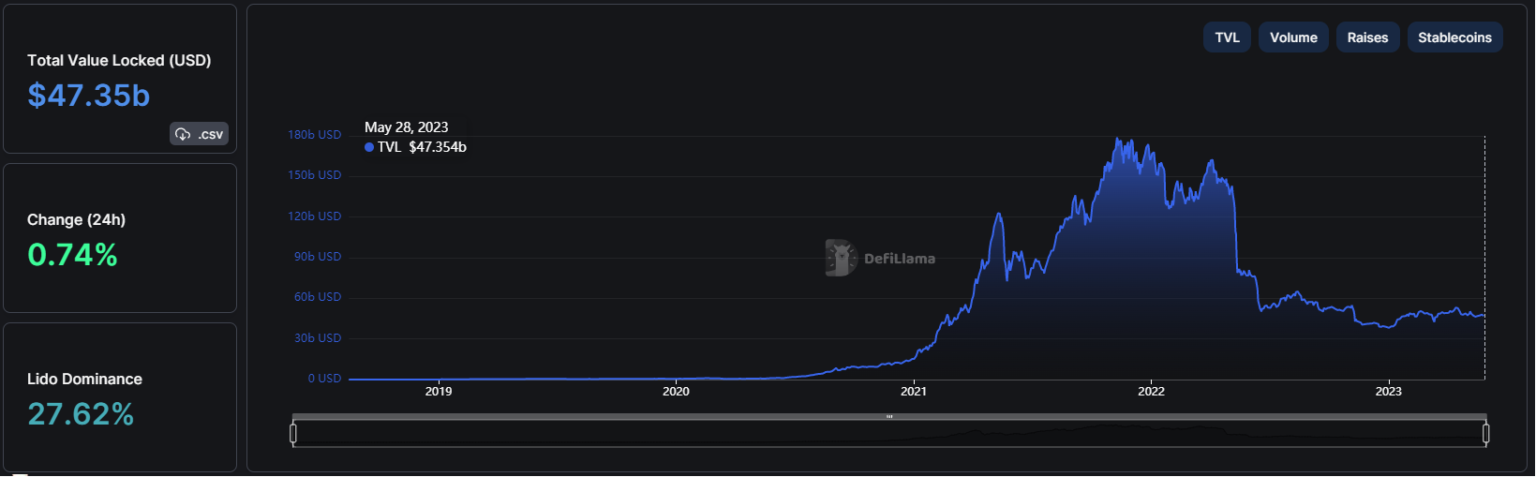
Task: Click the right handle of the range selector
Action: 1486,433
